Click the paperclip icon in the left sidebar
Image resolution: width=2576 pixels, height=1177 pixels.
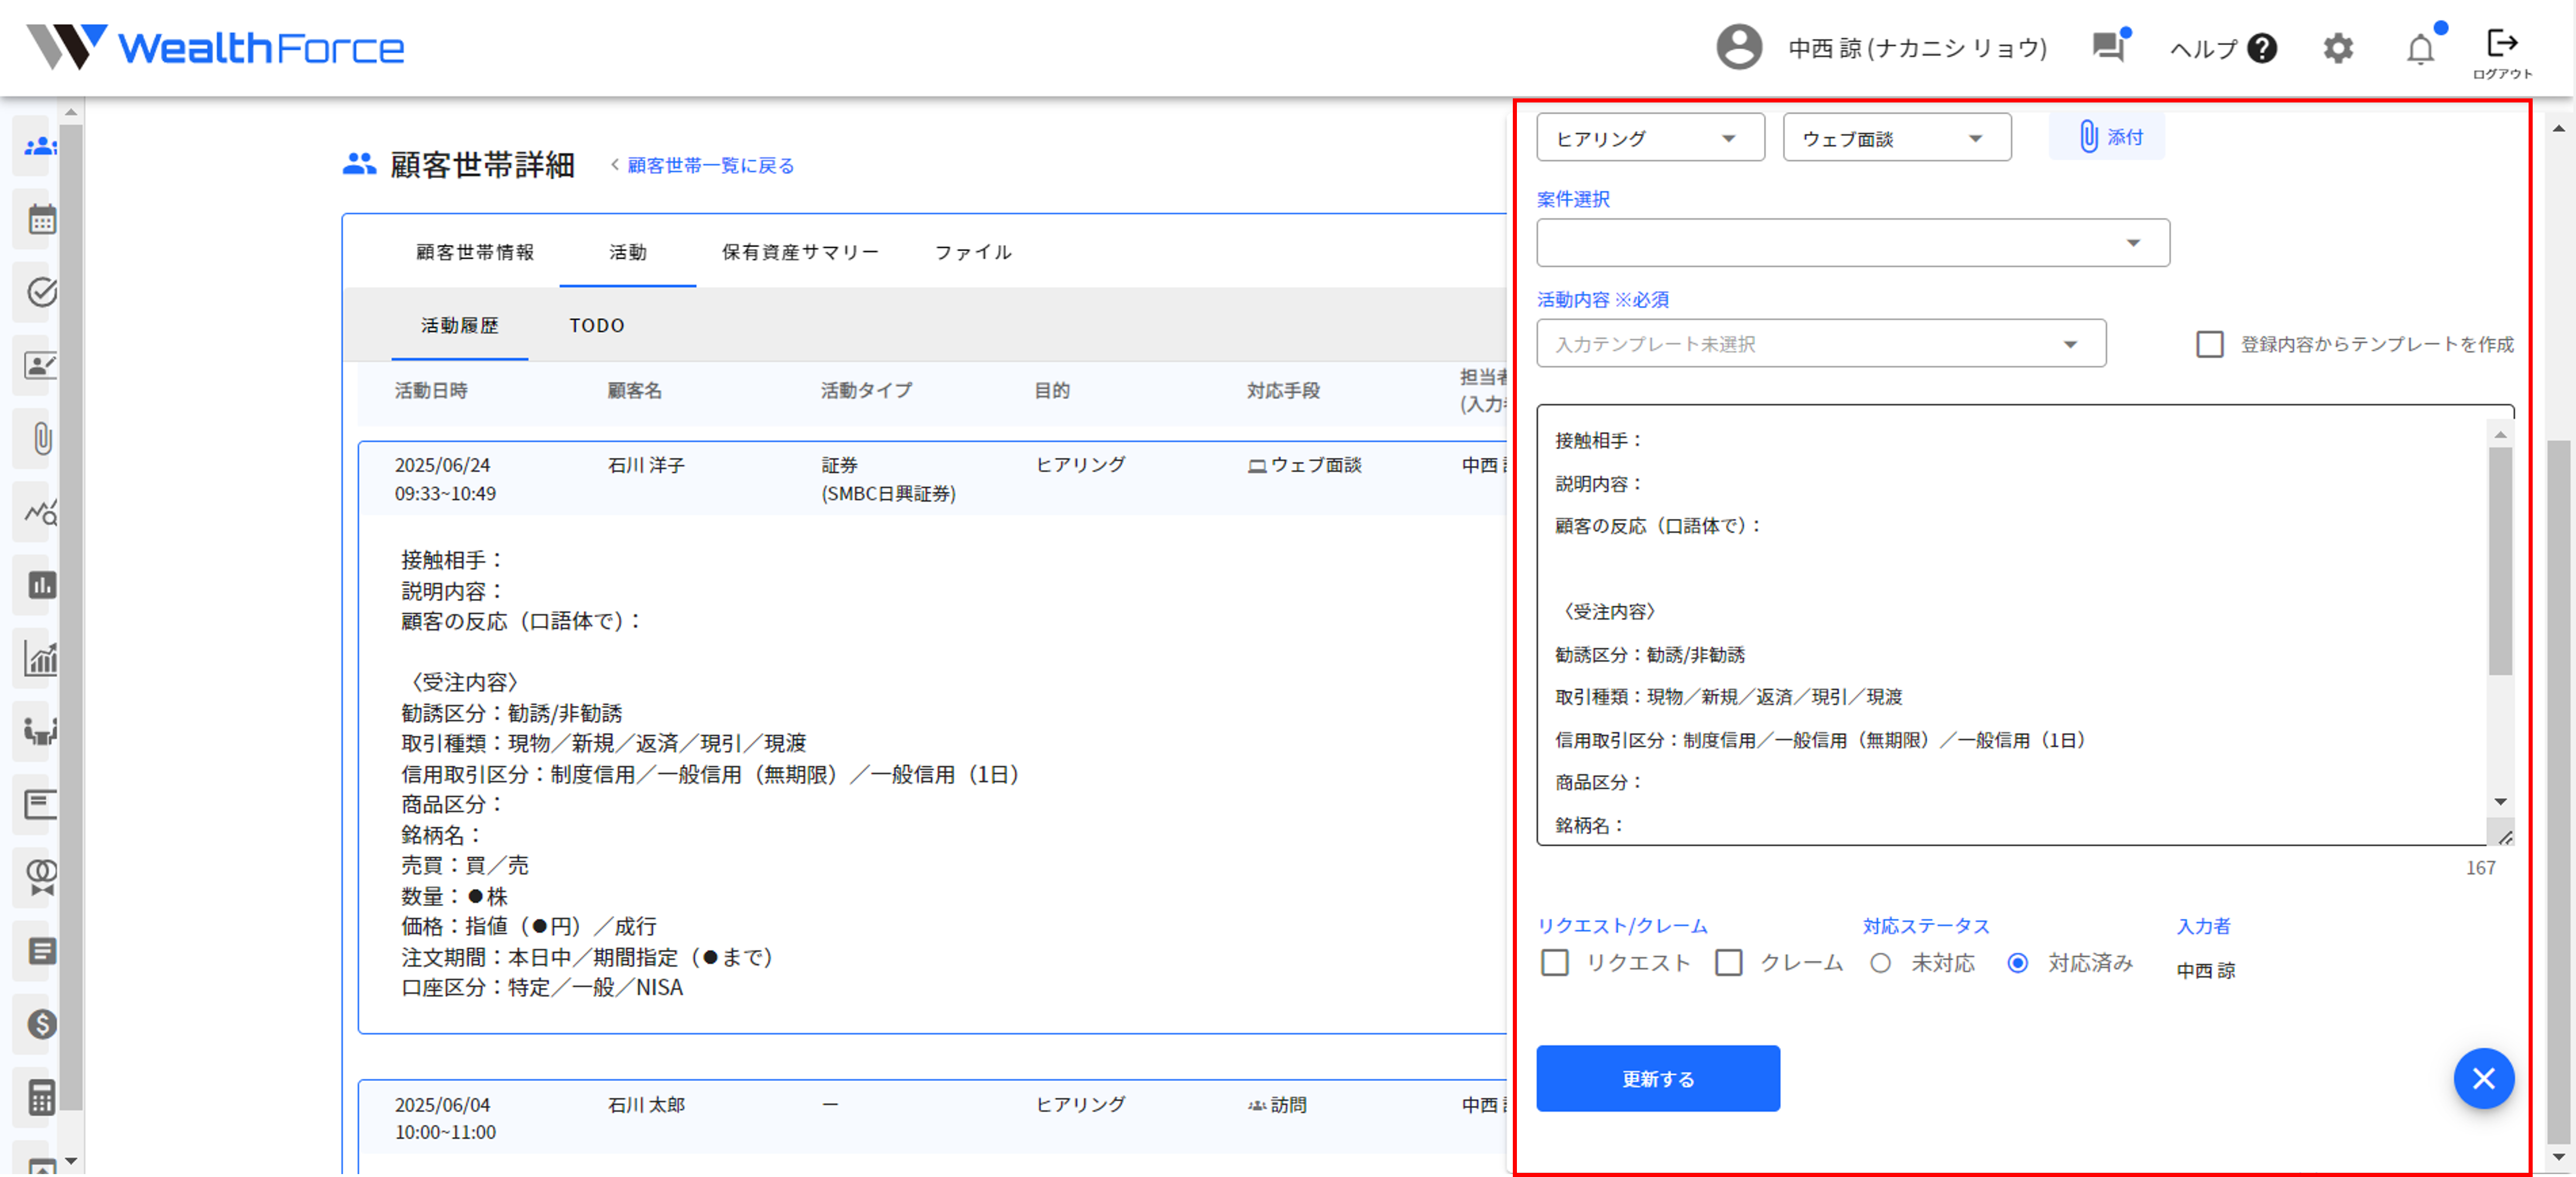(x=42, y=438)
